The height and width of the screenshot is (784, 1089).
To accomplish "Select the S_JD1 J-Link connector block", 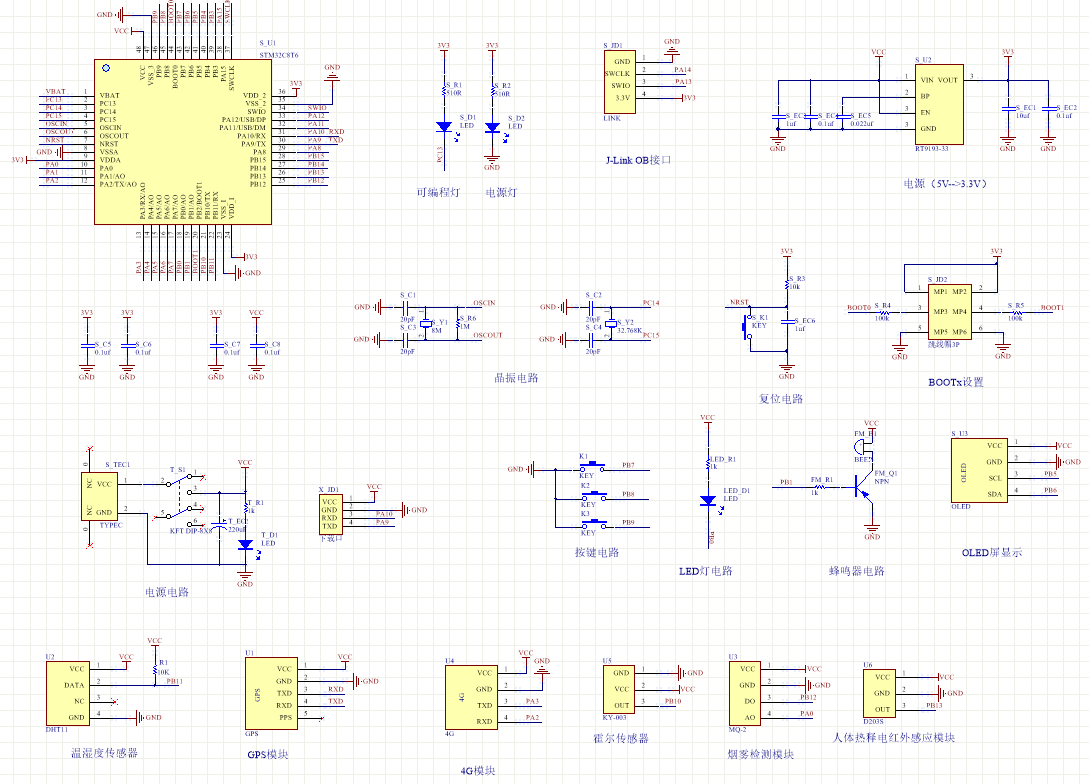I will coord(620,82).
